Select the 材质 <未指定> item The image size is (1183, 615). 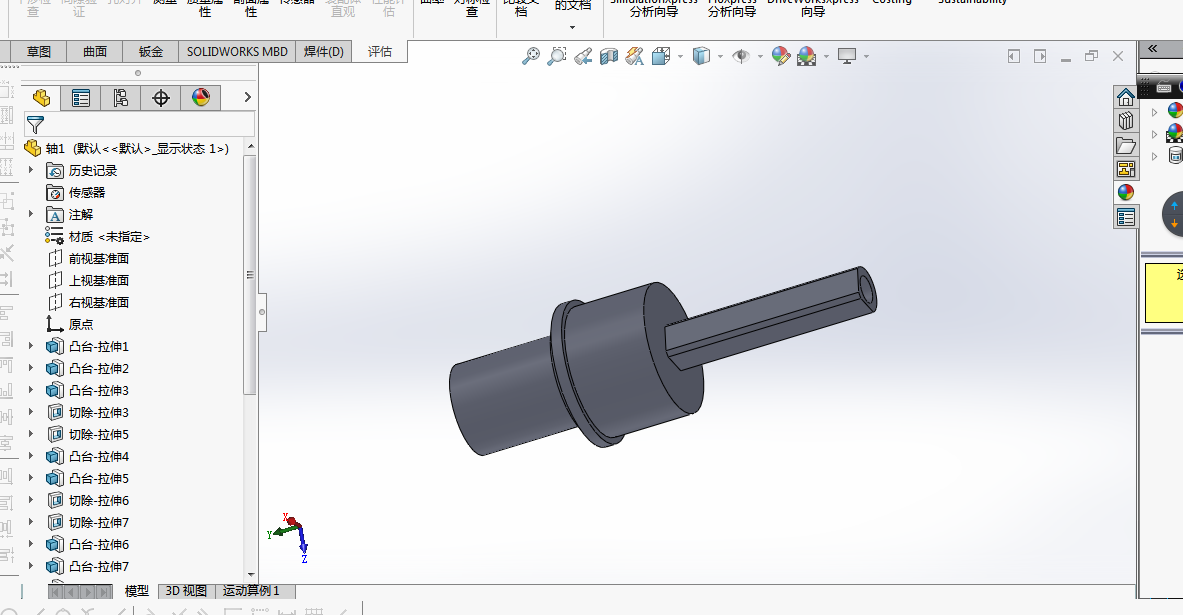point(109,236)
